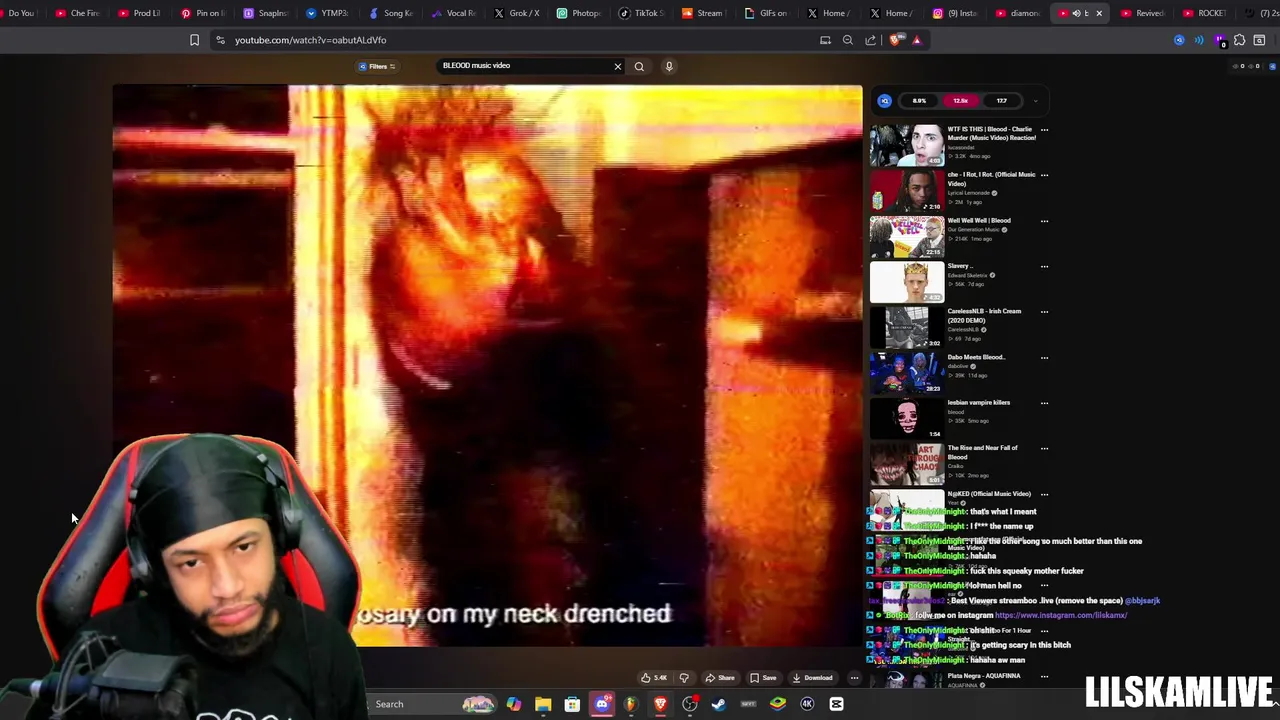Open the browser extensions puzzle icon

click(1239, 40)
